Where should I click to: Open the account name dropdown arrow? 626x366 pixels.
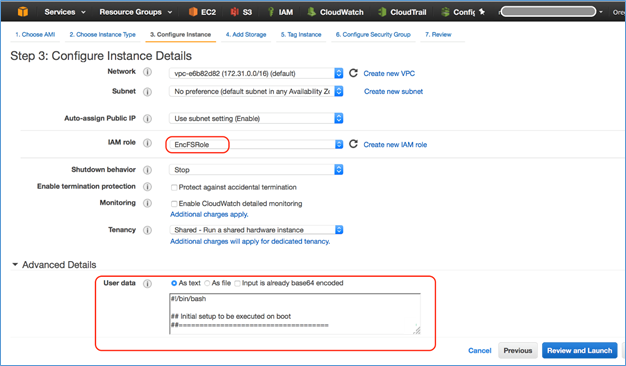tap(600, 12)
